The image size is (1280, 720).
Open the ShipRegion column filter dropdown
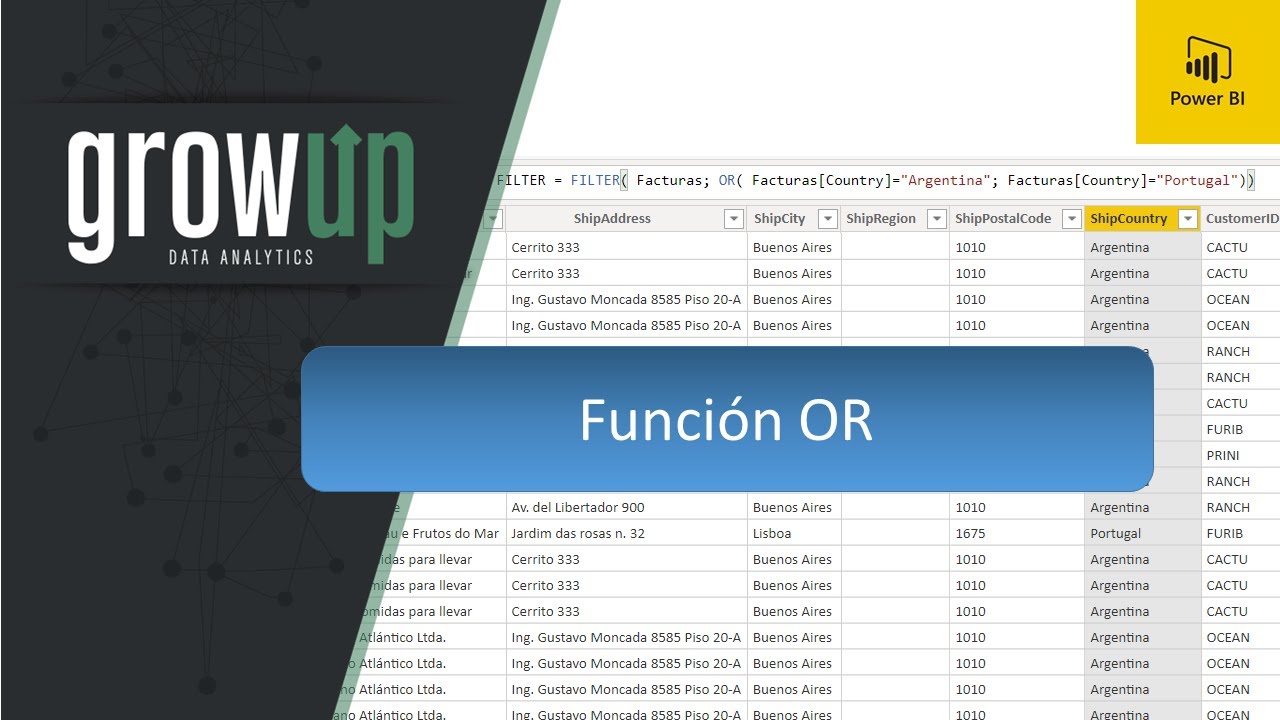pyautogui.click(x=937, y=219)
